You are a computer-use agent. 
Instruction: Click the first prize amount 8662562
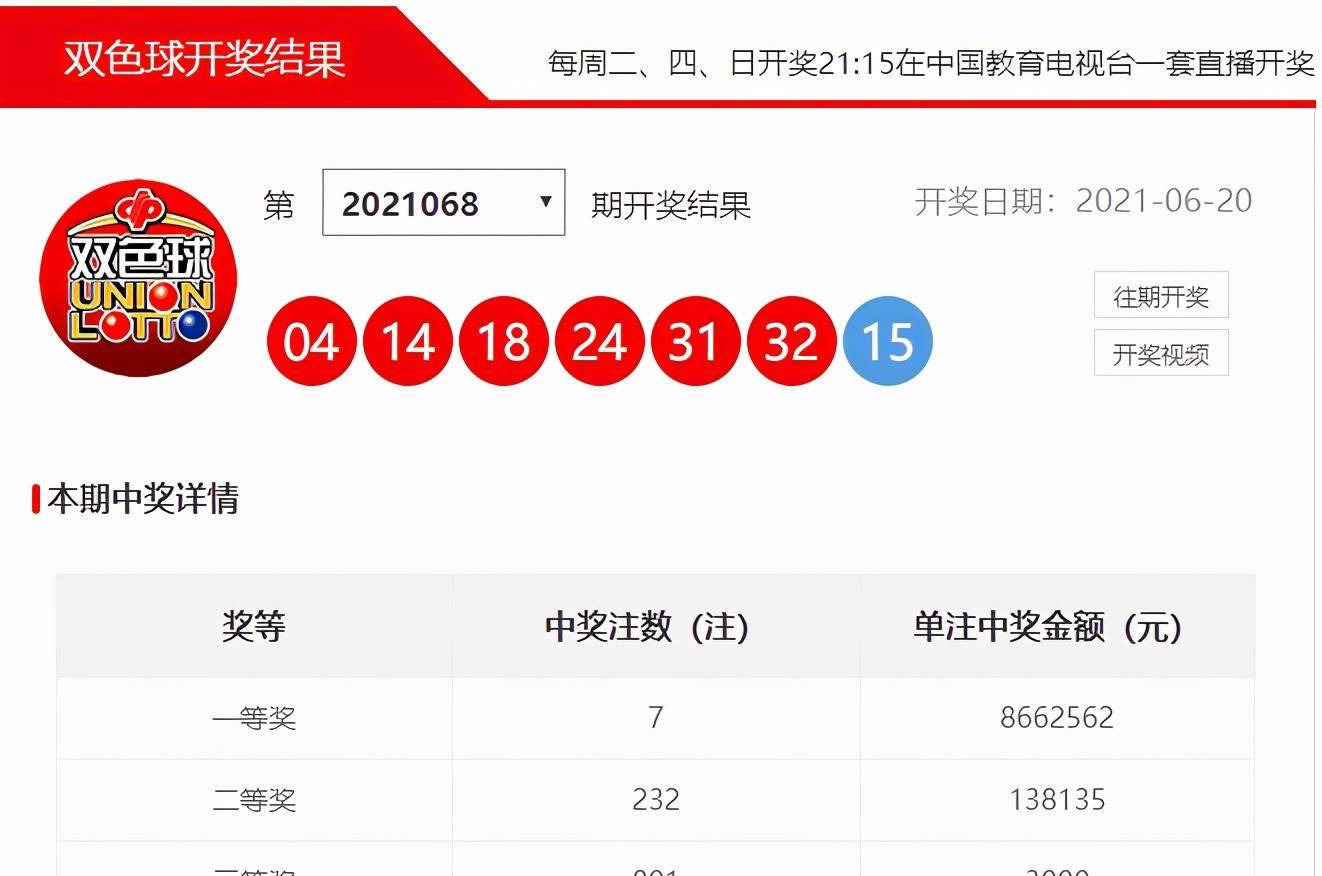pyautogui.click(x=1057, y=717)
